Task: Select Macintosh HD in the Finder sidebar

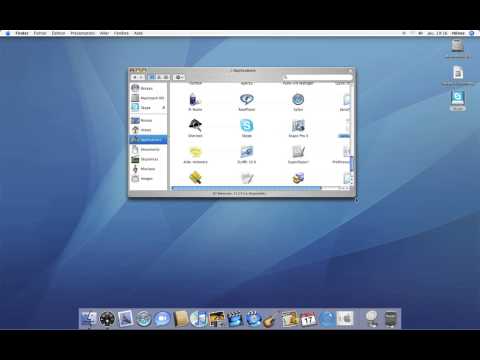Action: point(148,98)
